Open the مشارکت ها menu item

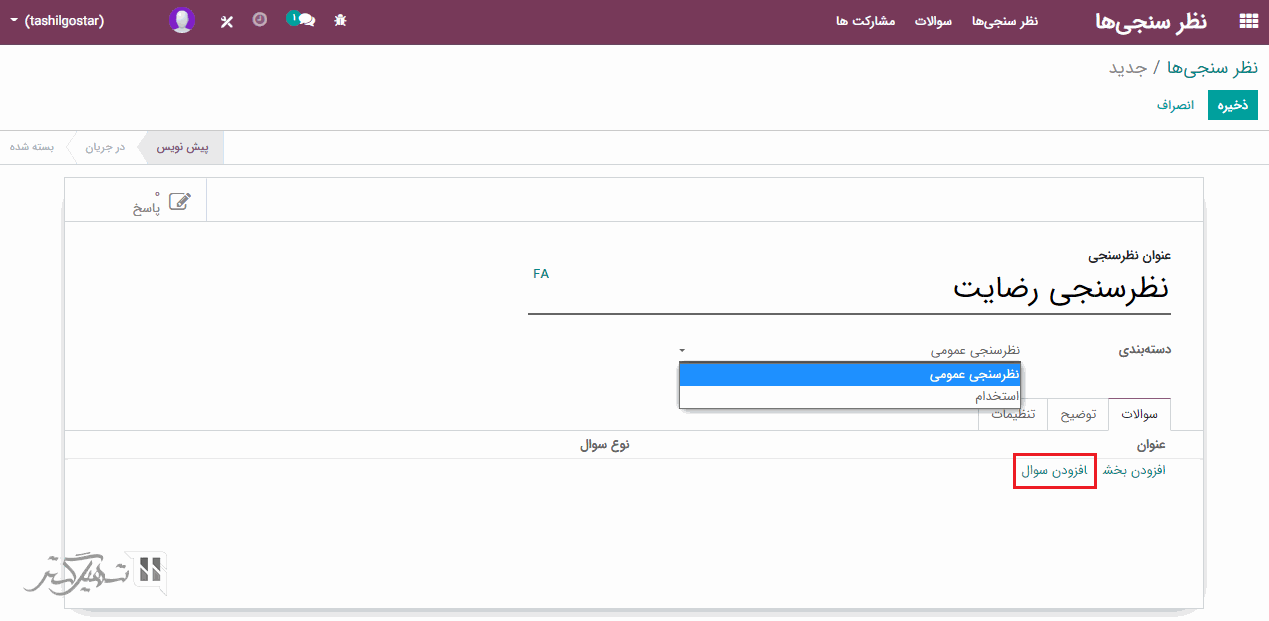[x=865, y=21]
